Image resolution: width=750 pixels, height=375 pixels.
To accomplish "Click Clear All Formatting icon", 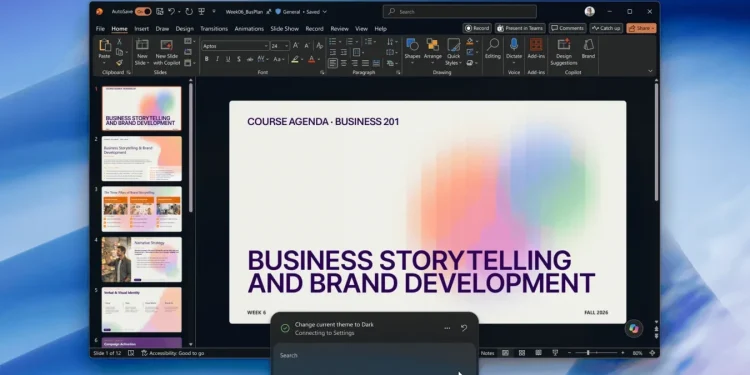I will pos(320,46).
